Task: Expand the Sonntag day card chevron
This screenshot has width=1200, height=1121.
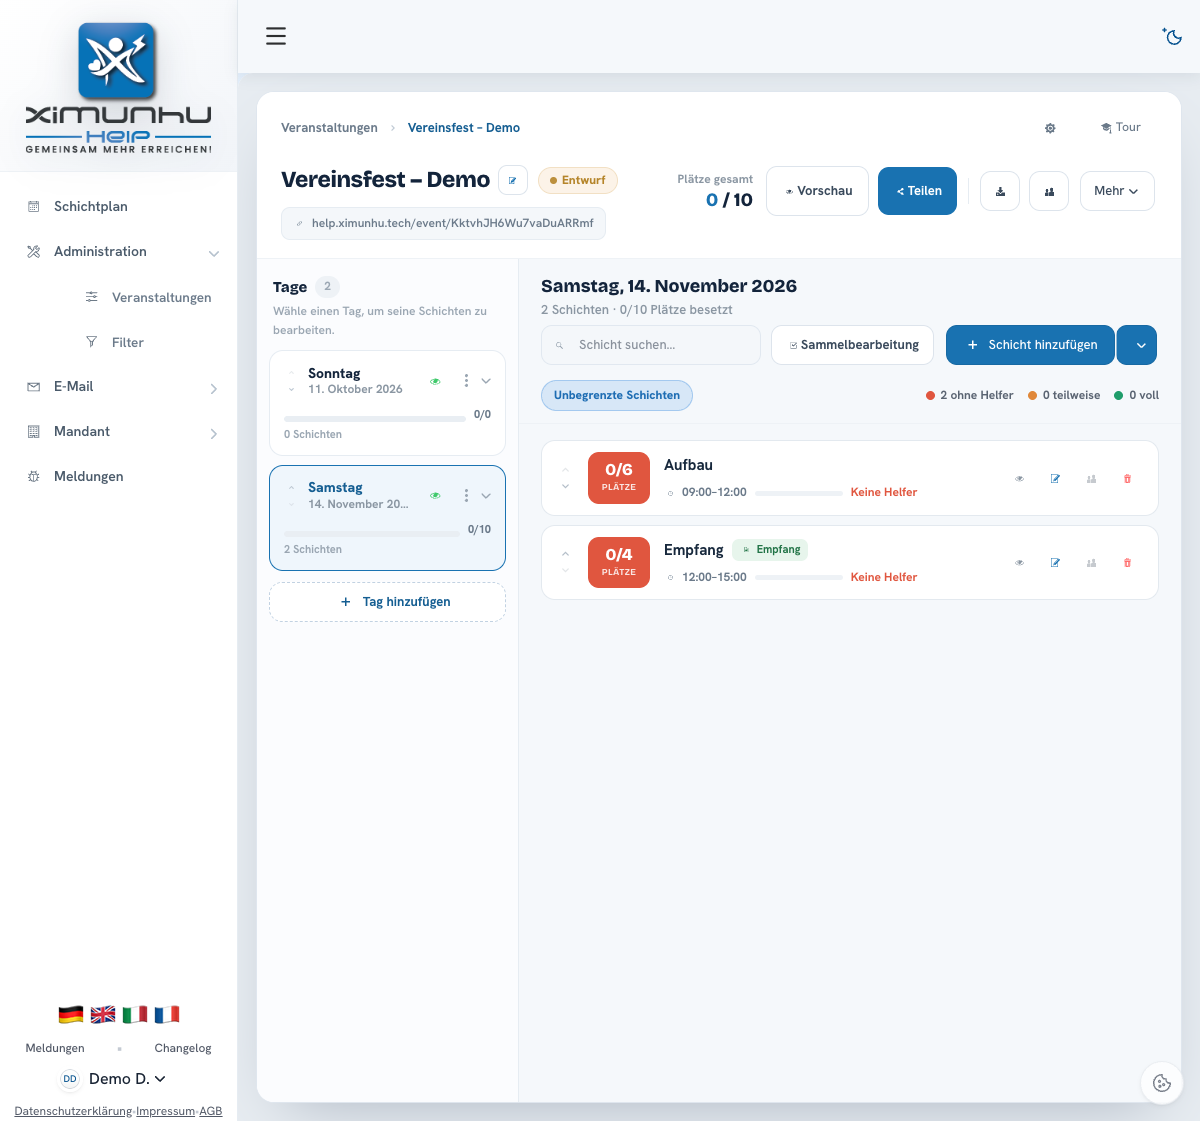Action: pos(486,381)
